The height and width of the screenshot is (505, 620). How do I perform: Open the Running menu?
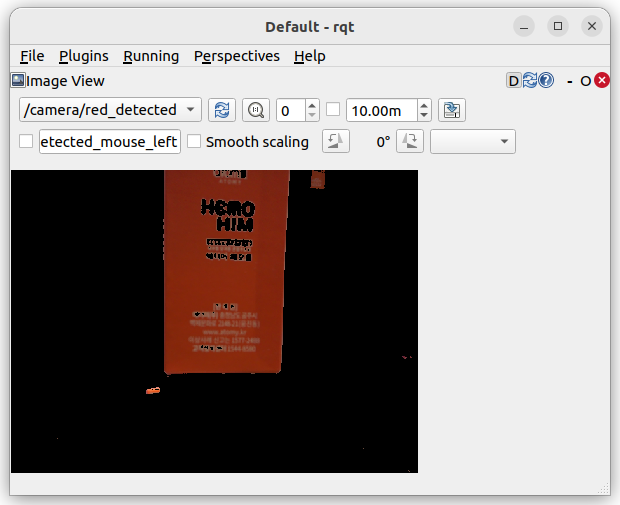tap(151, 56)
